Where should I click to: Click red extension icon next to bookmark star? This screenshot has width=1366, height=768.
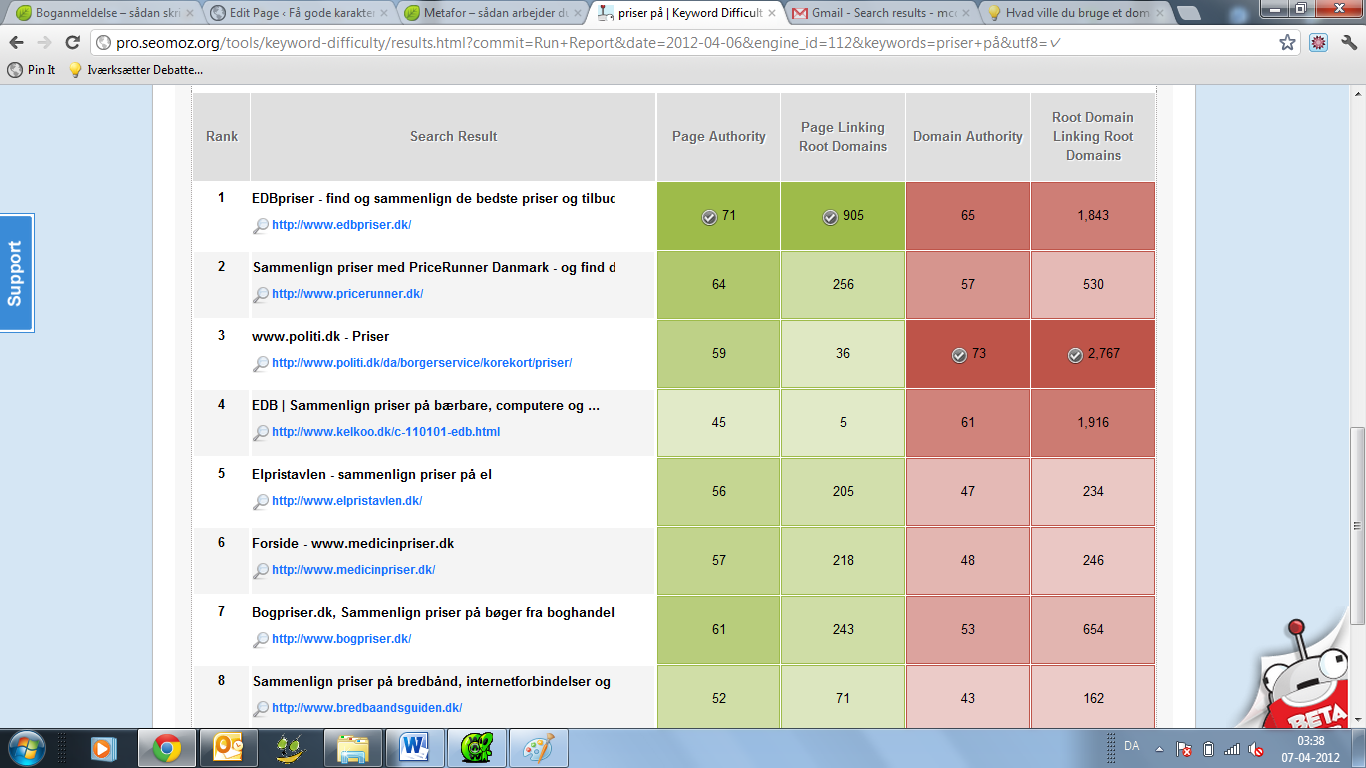pyautogui.click(x=1318, y=43)
